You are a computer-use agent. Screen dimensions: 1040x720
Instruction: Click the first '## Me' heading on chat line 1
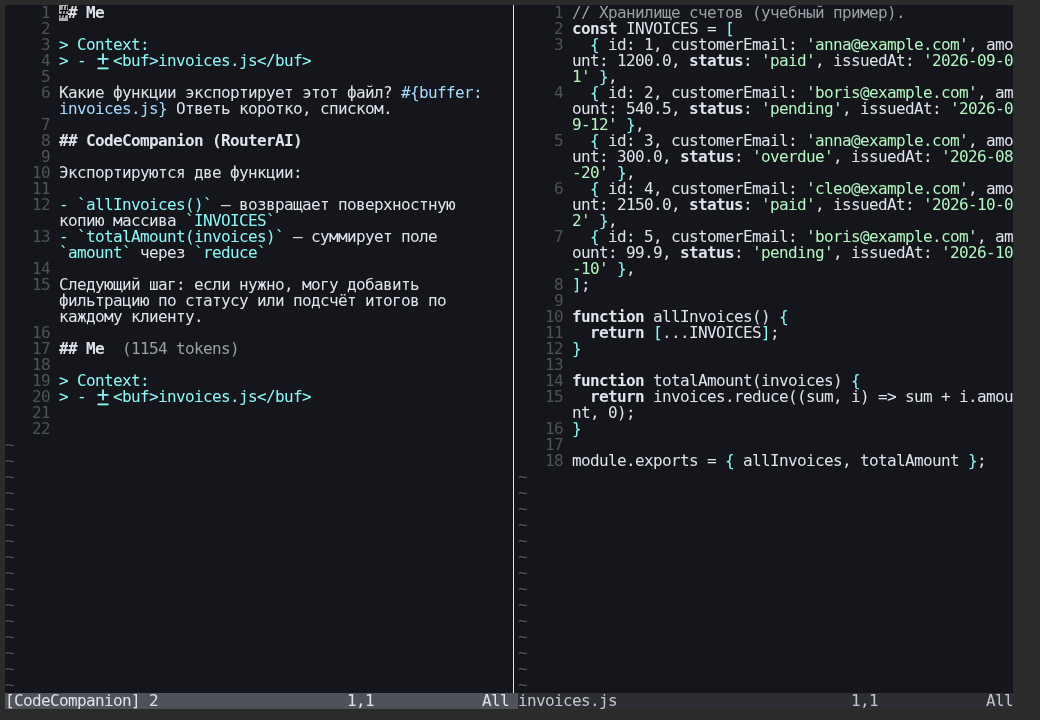[x=82, y=13]
